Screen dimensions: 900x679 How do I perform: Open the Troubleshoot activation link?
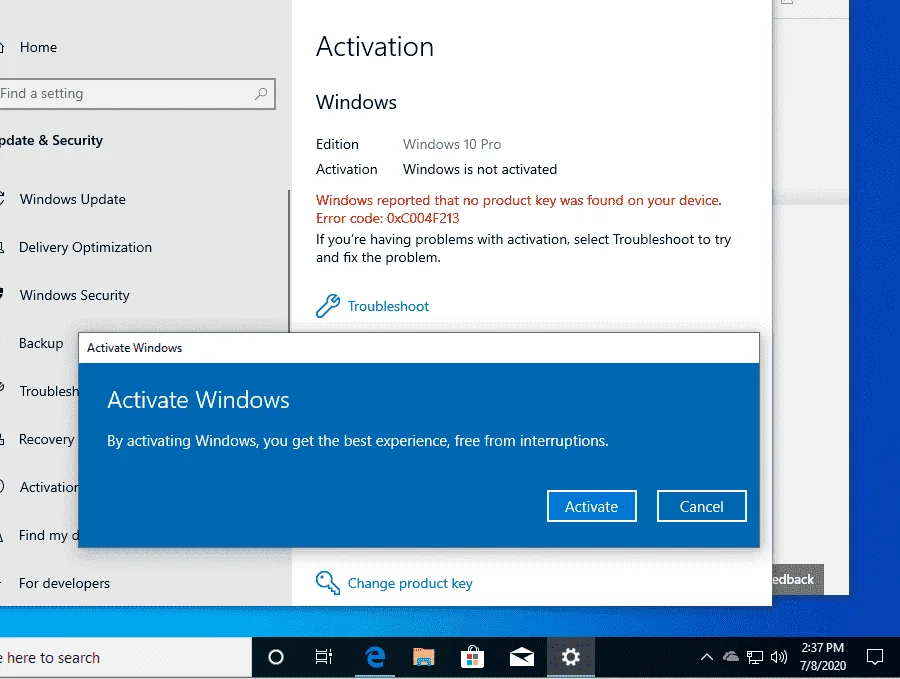[389, 306]
